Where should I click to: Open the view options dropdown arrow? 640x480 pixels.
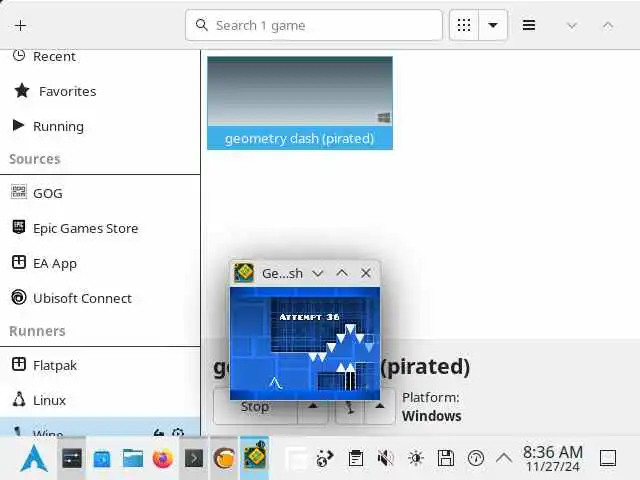coord(493,25)
